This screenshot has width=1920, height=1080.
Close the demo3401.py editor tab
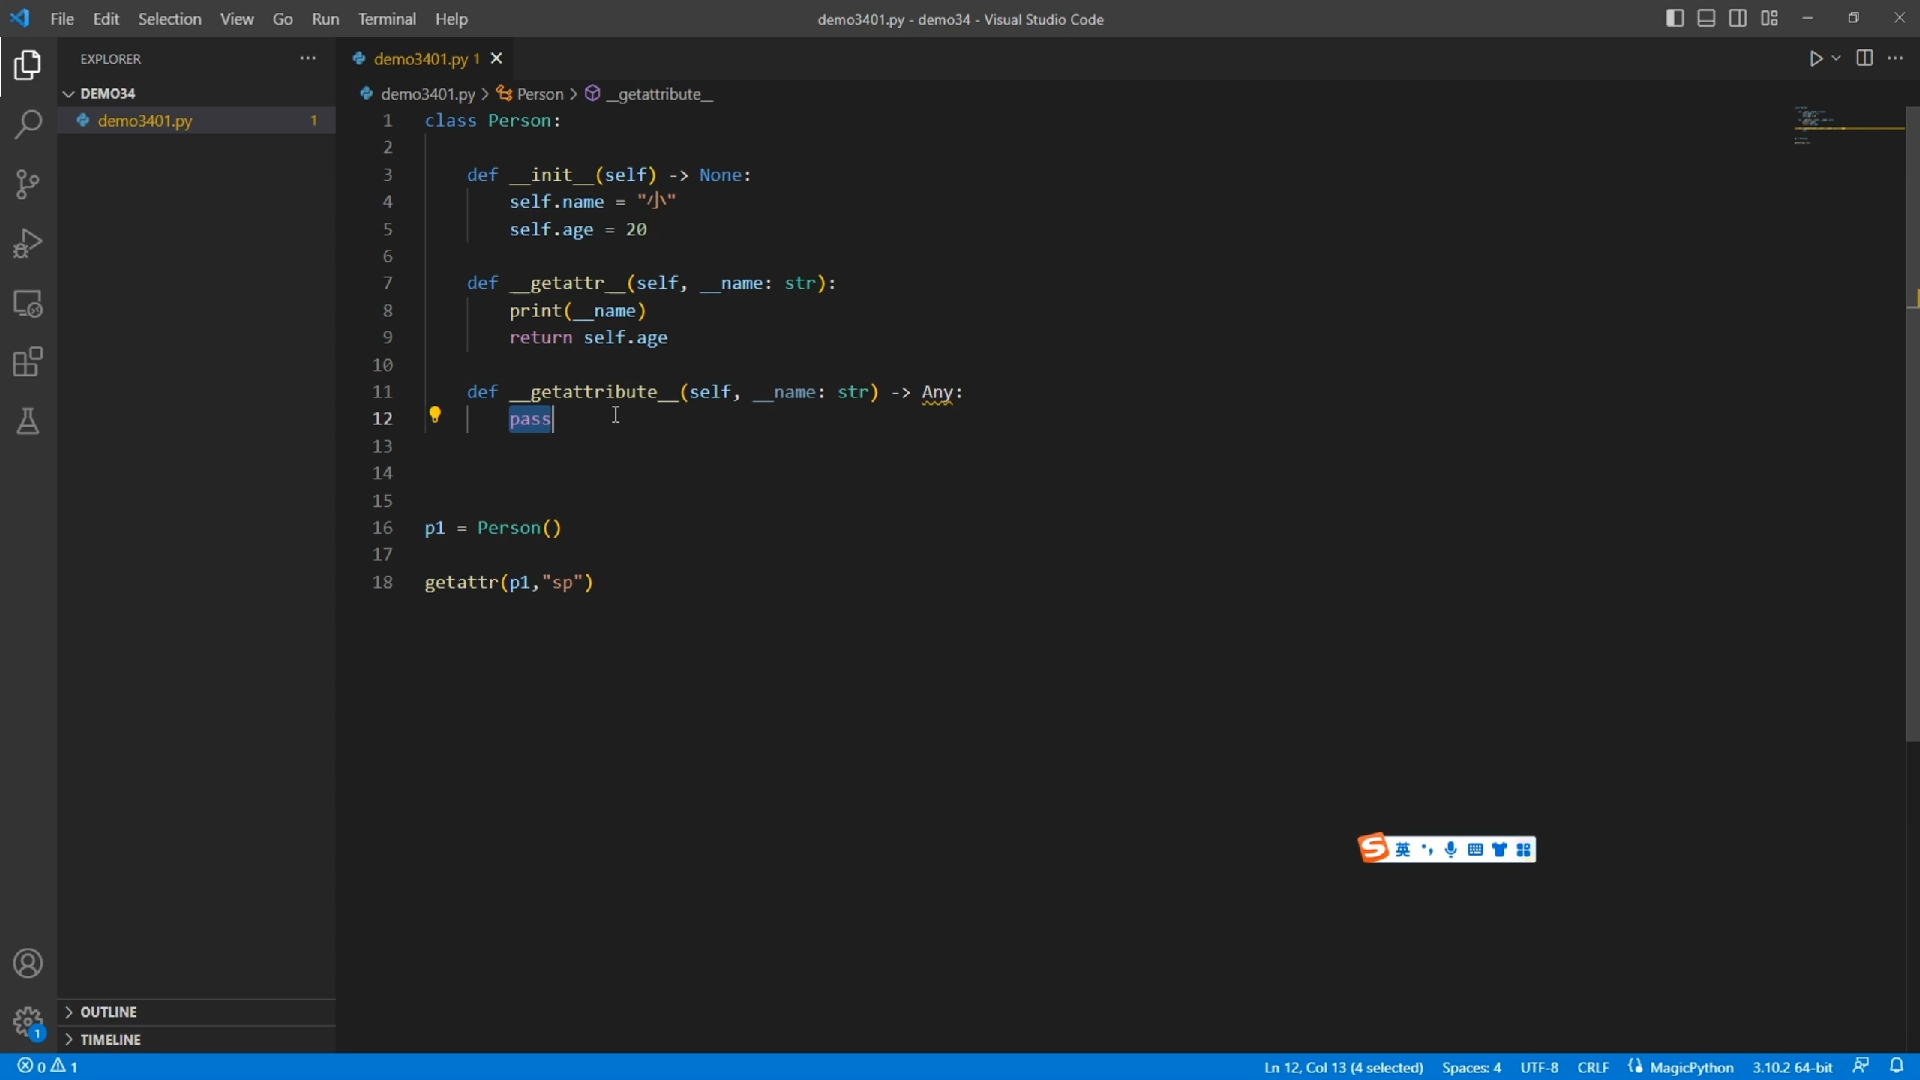[x=496, y=58]
